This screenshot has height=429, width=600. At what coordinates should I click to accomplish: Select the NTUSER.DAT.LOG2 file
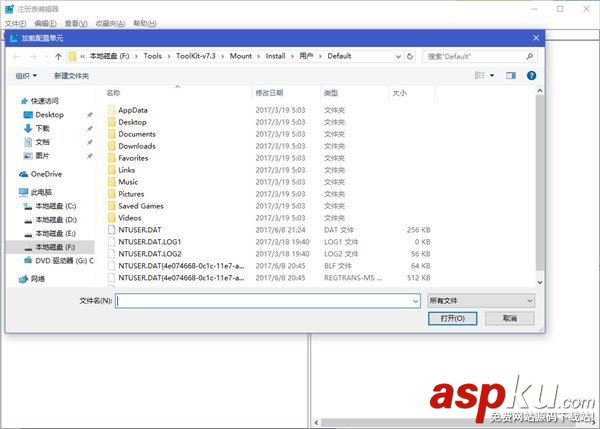coord(150,254)
